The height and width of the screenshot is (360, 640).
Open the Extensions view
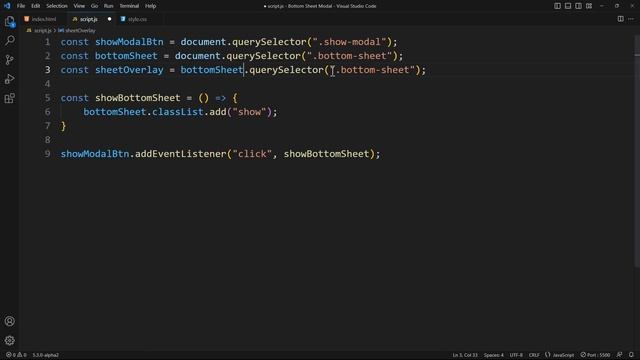10,98
